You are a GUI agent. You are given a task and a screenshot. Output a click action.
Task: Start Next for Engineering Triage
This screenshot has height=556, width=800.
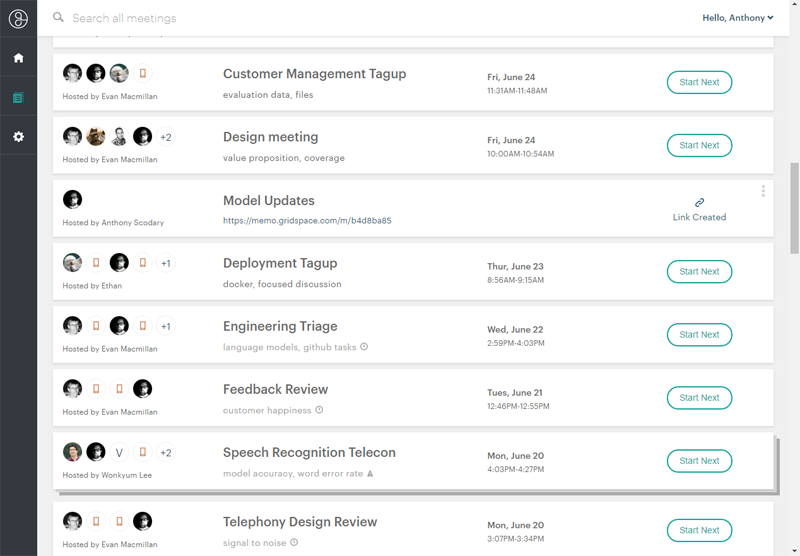click(x=699, y=335)
